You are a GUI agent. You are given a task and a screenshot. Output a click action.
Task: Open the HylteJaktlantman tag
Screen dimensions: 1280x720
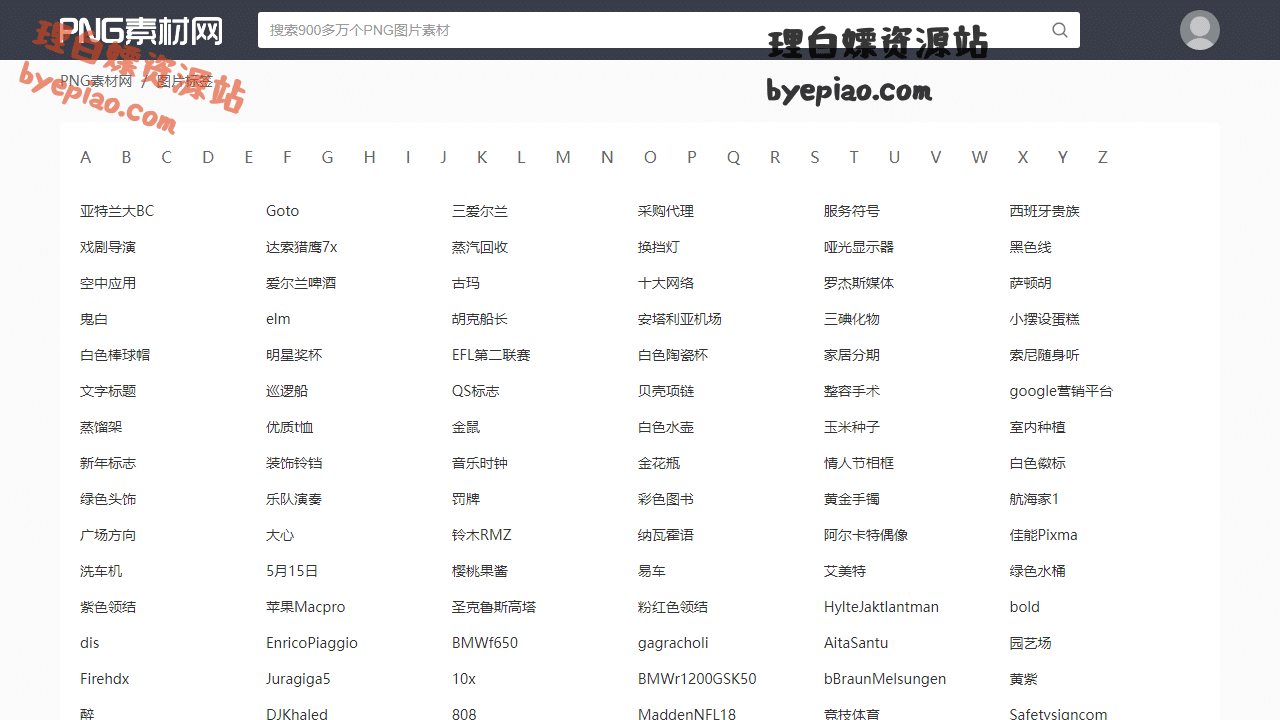pyautogui.click(x=881, y=607)
